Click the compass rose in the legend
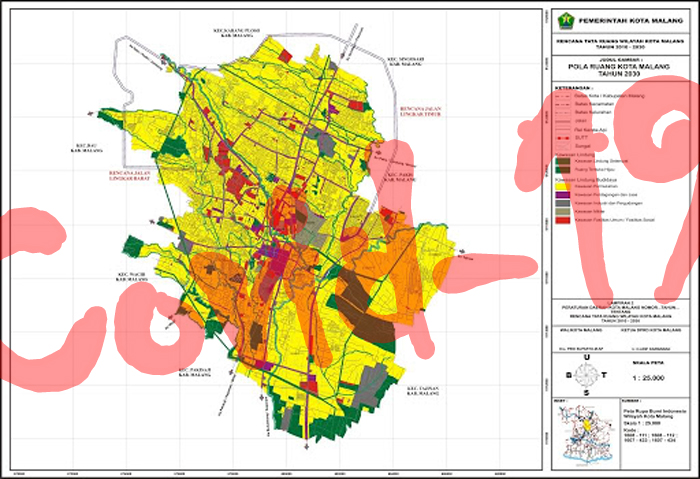Viewport: 700px width, 479px height. pyautogui.click(x=586, y=375)
